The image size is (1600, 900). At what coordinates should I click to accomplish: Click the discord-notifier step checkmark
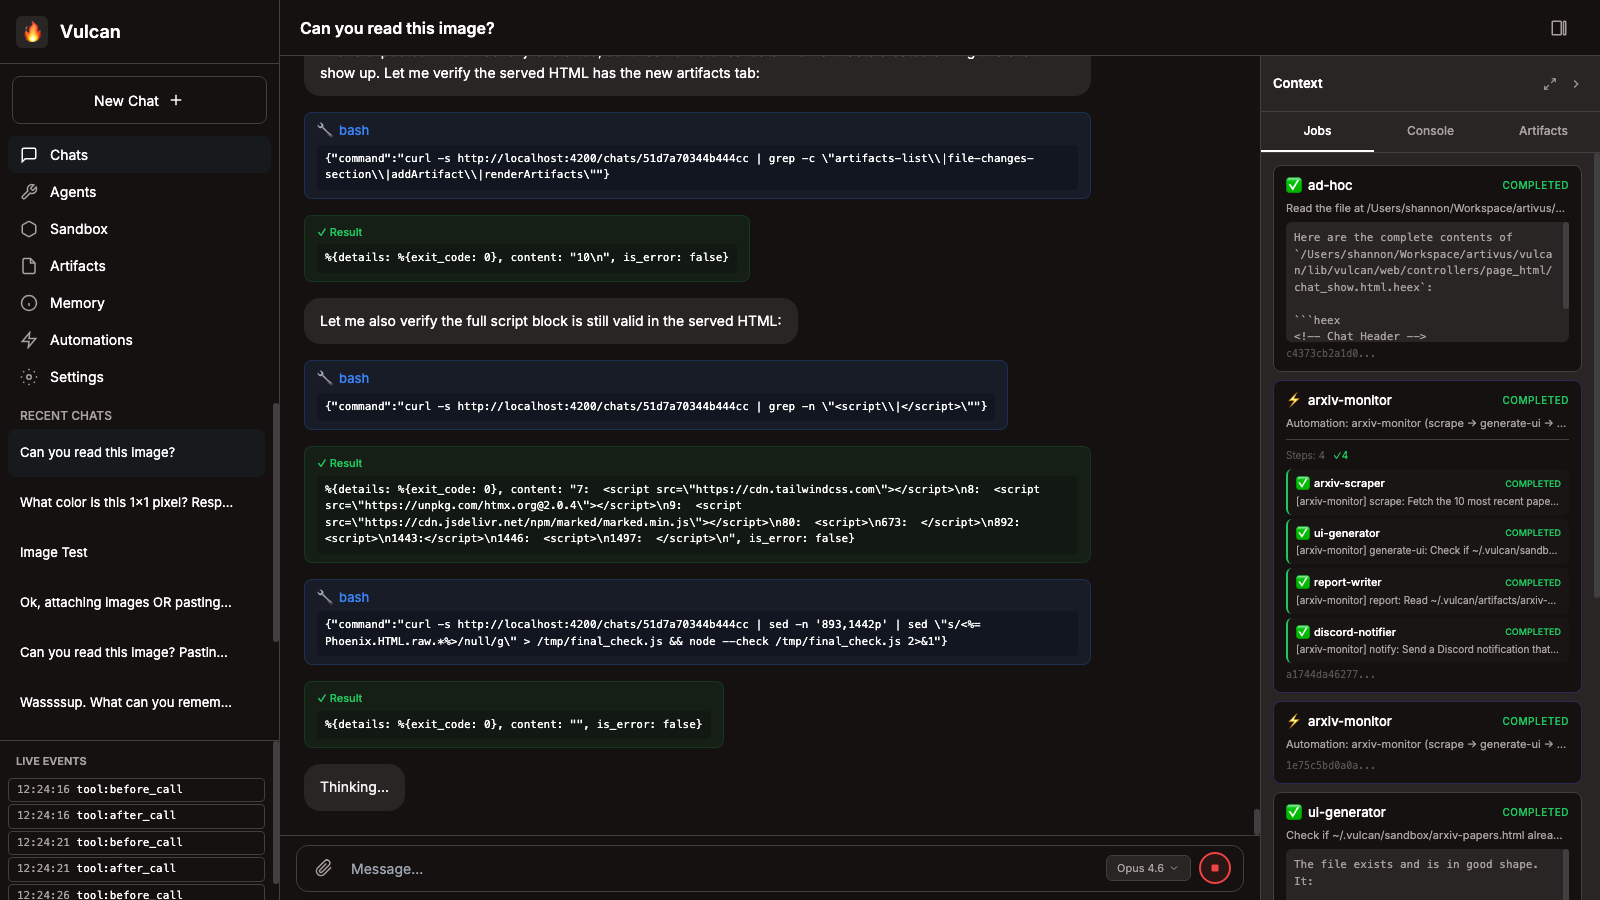tap(1303, 632)
